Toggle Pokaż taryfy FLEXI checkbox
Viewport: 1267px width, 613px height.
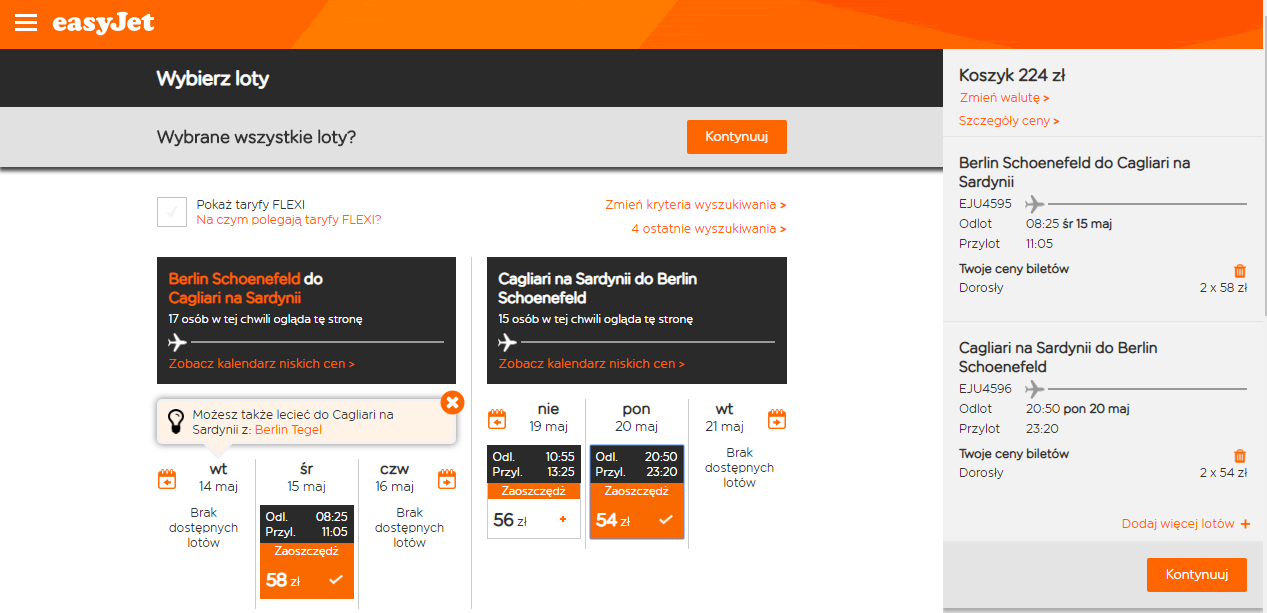coord(172,212)
